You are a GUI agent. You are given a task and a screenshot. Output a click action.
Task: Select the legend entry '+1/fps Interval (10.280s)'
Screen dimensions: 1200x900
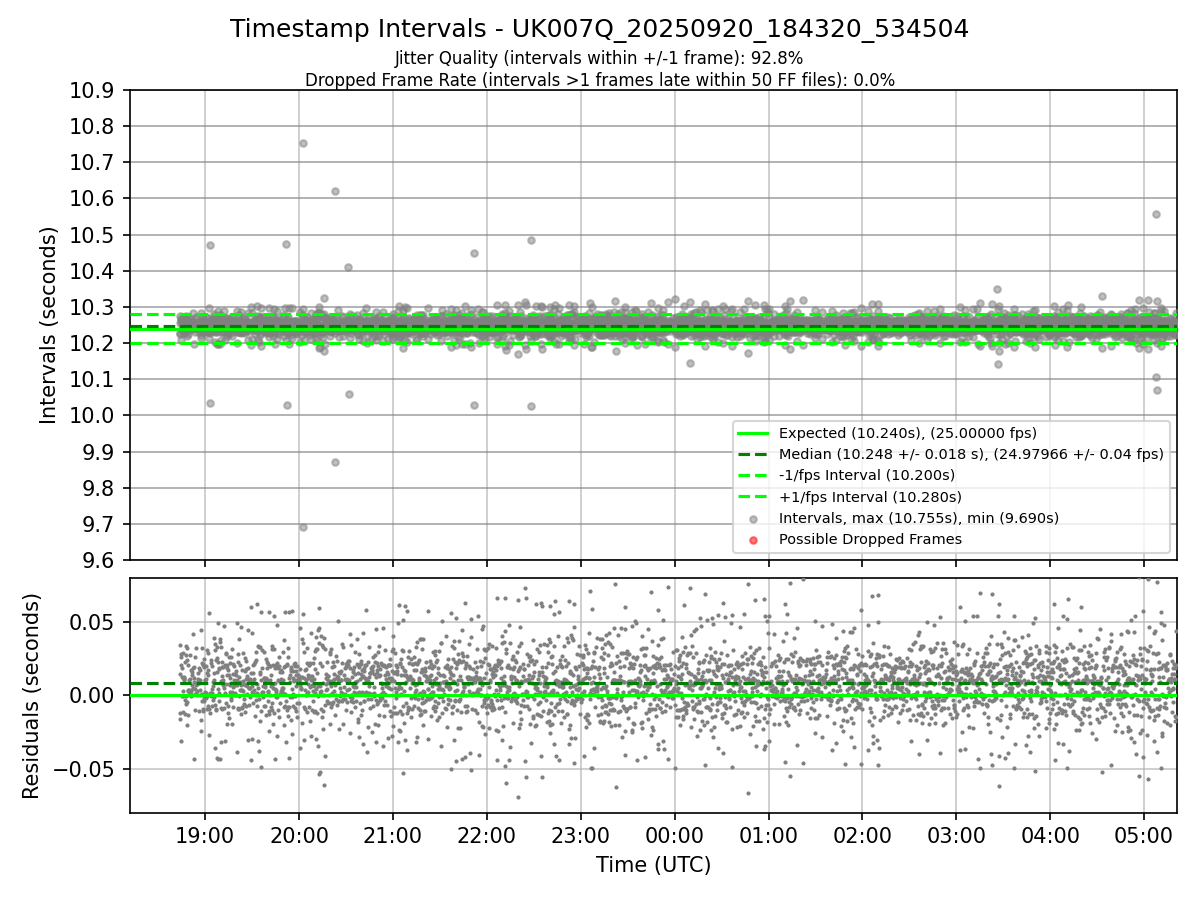(870, 497)
